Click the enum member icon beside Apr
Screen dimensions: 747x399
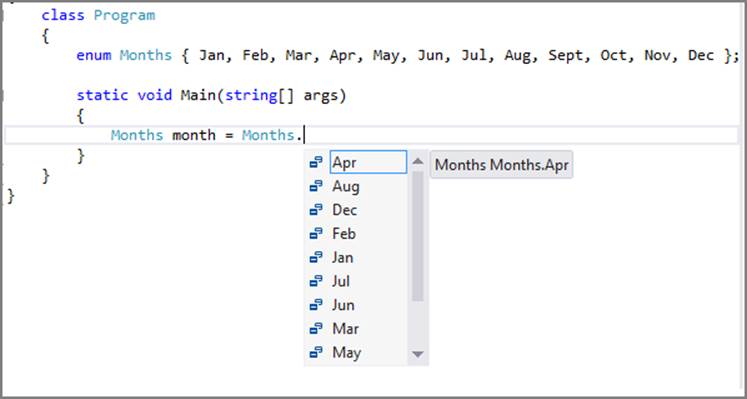[316, 162]
